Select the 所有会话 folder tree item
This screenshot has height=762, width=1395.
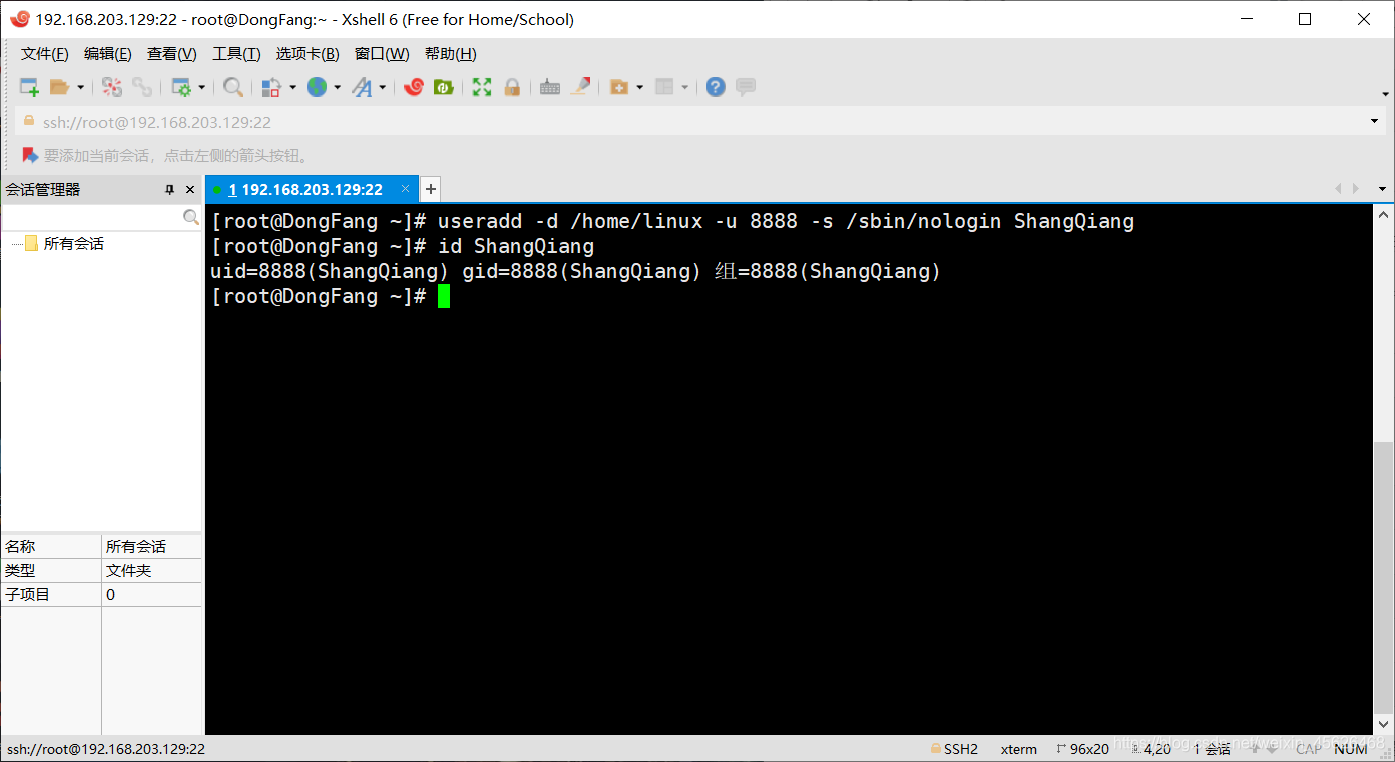(x=74, y=243)
